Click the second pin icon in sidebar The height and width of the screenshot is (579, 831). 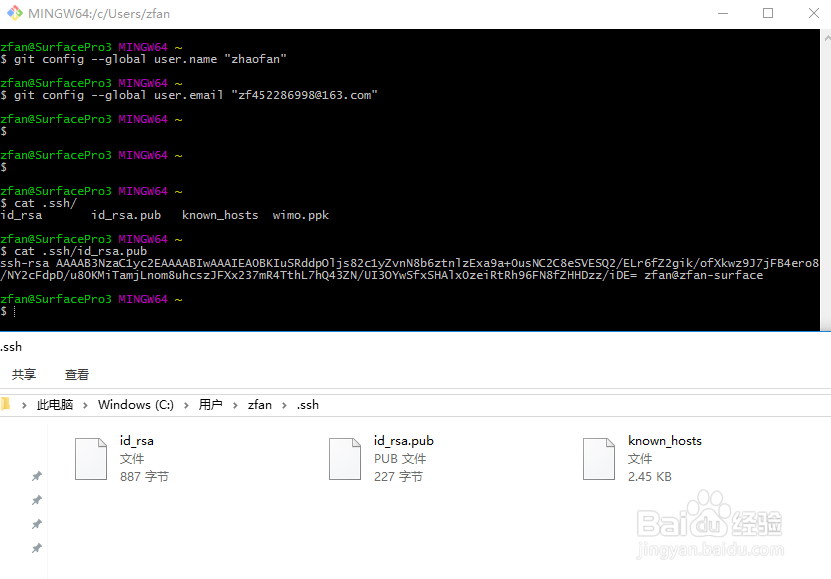click(x=37, y=500)
